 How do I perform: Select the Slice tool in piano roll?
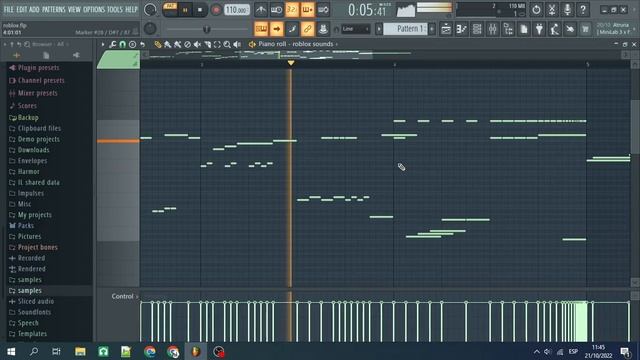[x=207, y=44]
